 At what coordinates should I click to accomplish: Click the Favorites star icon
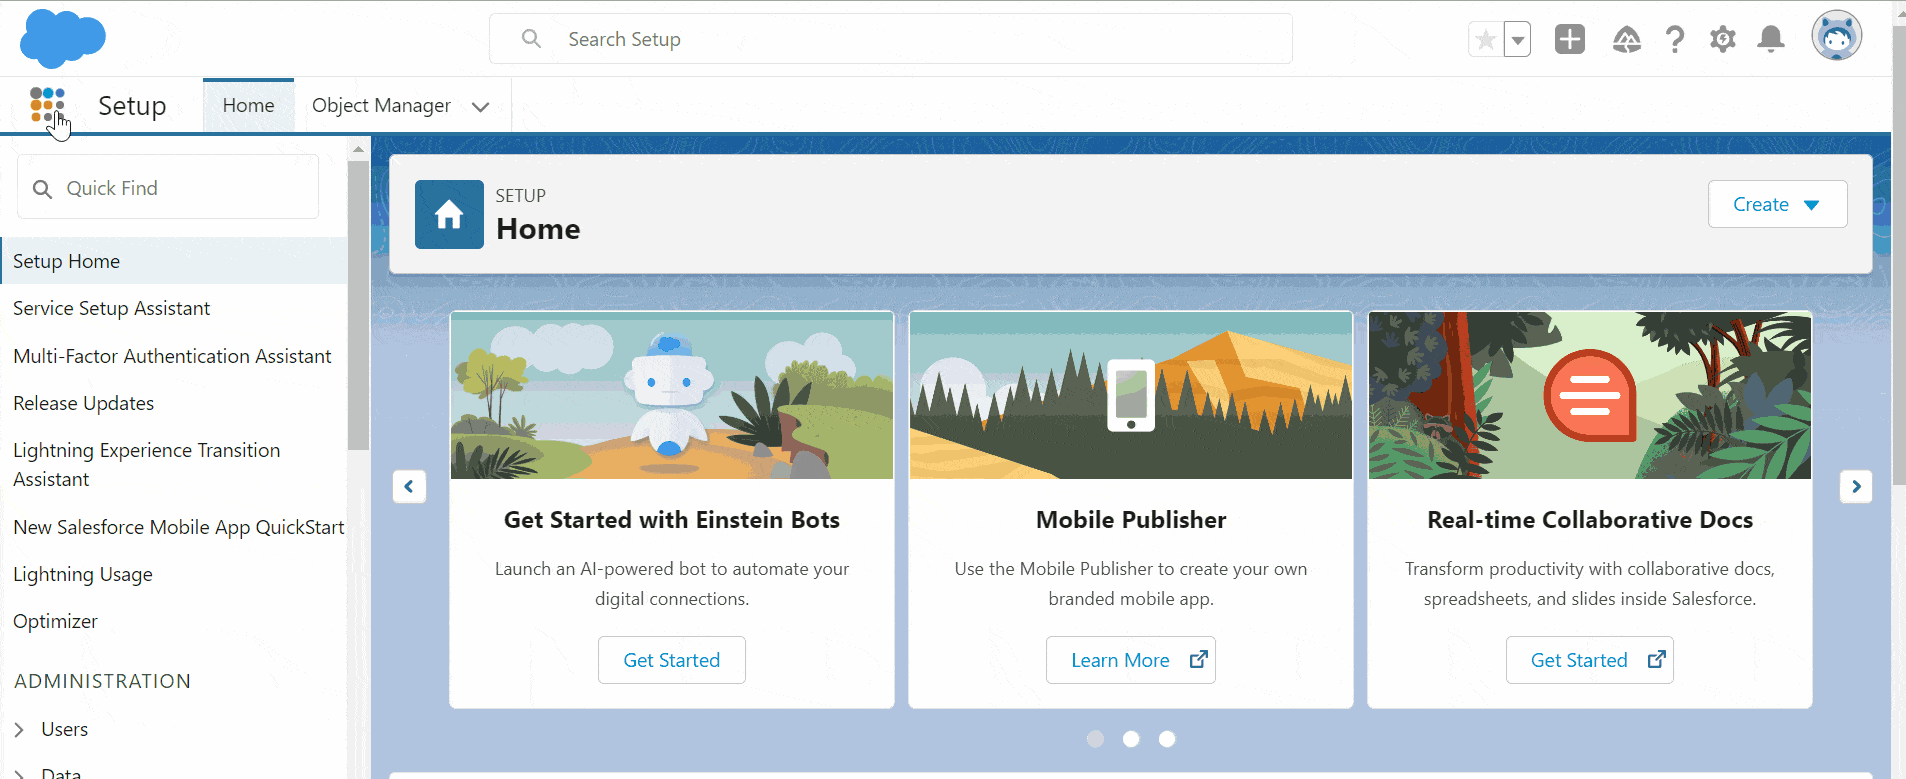pos(1486,40)
